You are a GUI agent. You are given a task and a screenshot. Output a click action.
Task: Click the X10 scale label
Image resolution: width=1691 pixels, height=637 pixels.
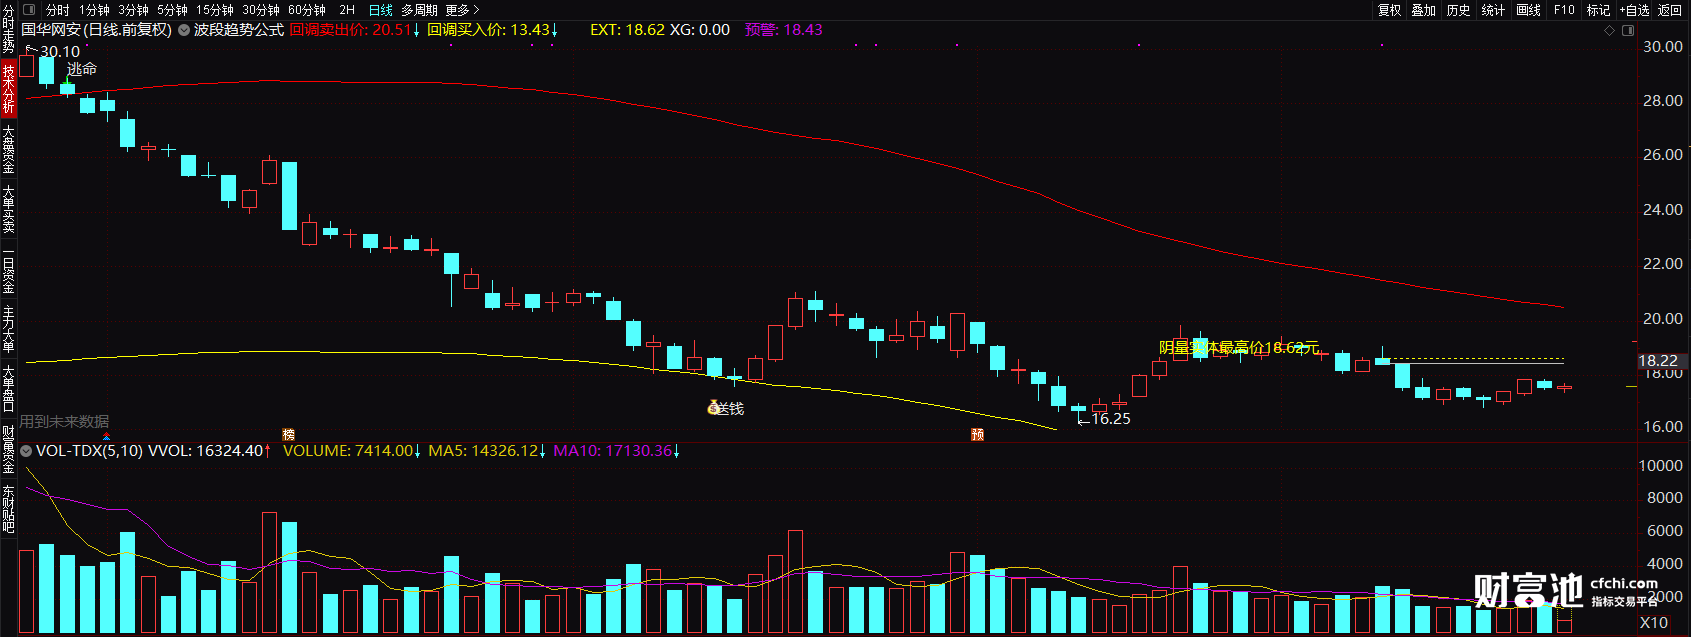1654,622
